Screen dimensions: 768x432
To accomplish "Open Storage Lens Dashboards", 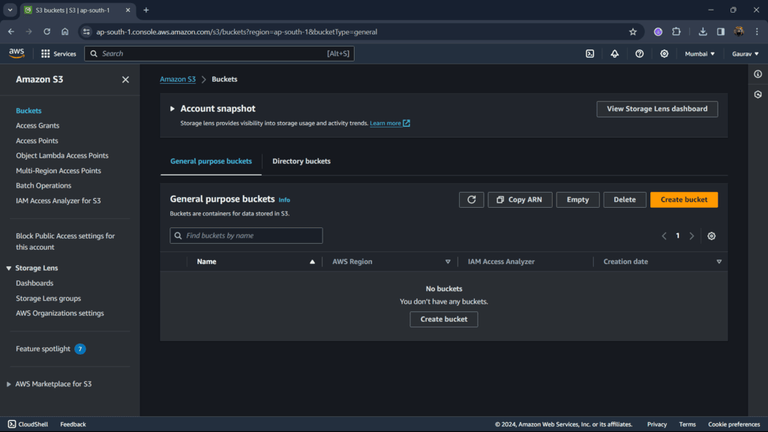I will click(x=34, y=283).
